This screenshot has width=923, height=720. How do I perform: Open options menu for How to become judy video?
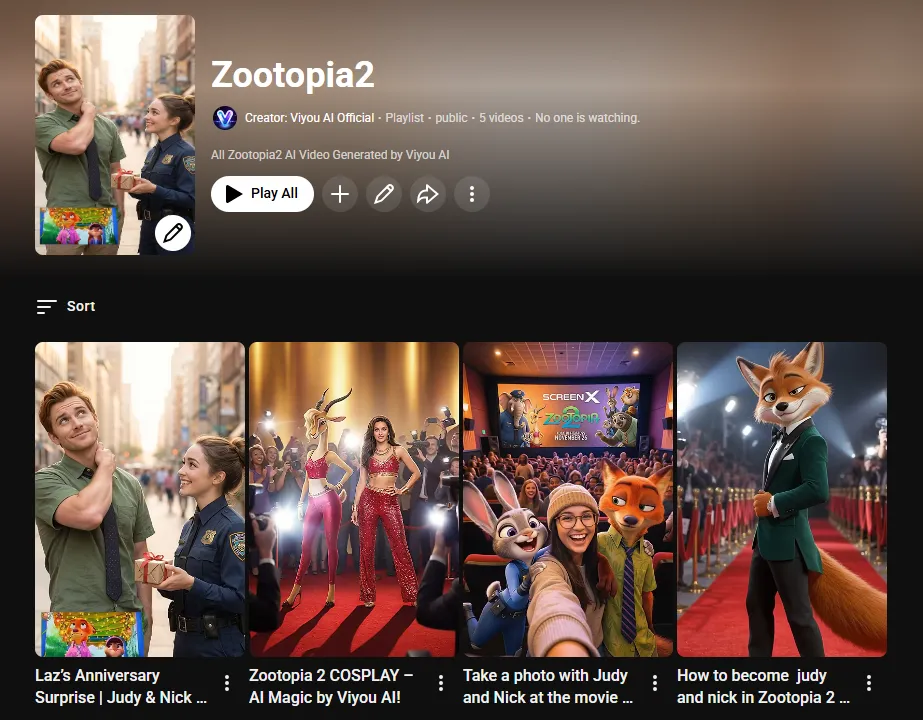(x=869, y=683)
